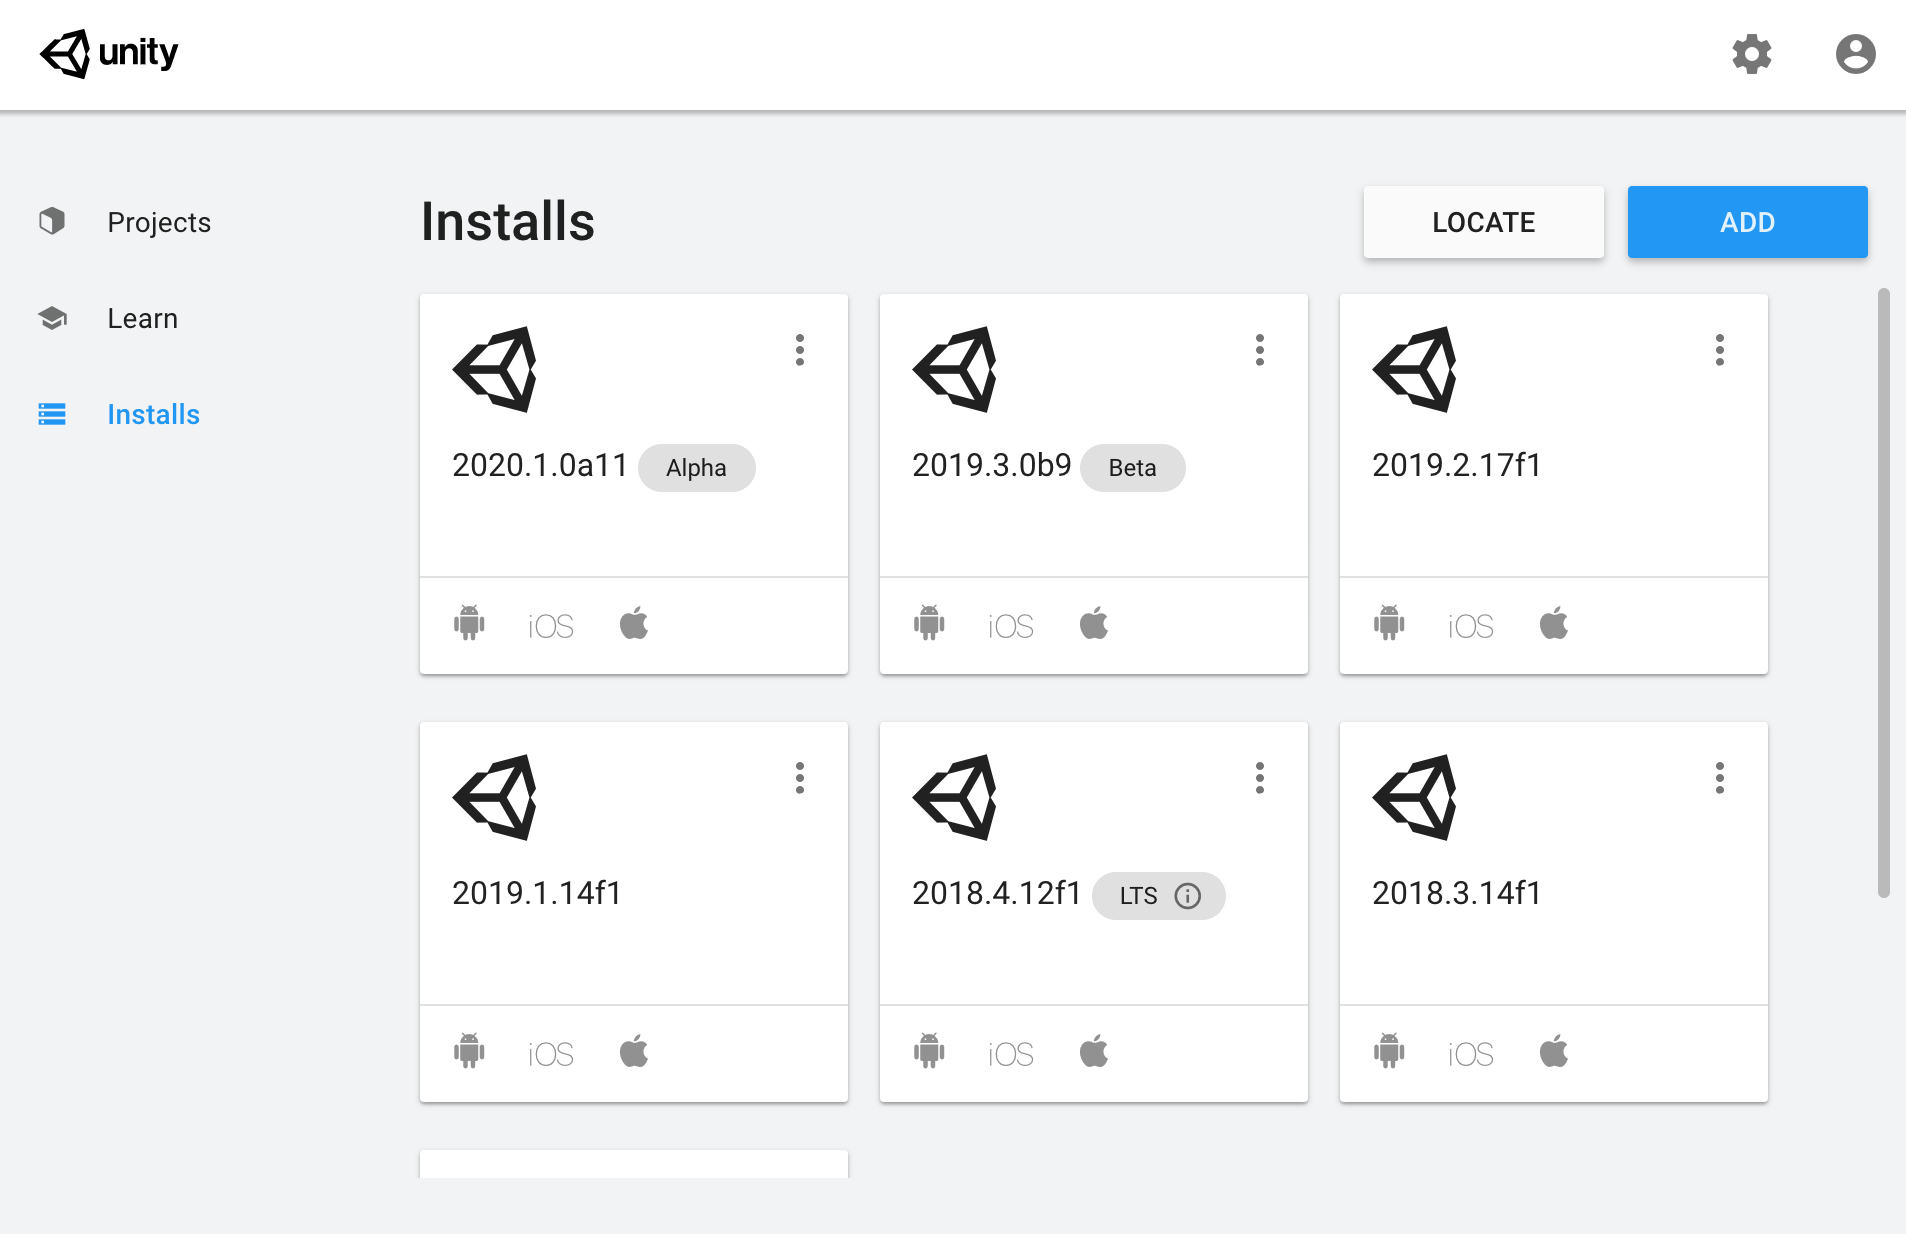Click the Projects cube icon in the sidebar

point(52,221)
